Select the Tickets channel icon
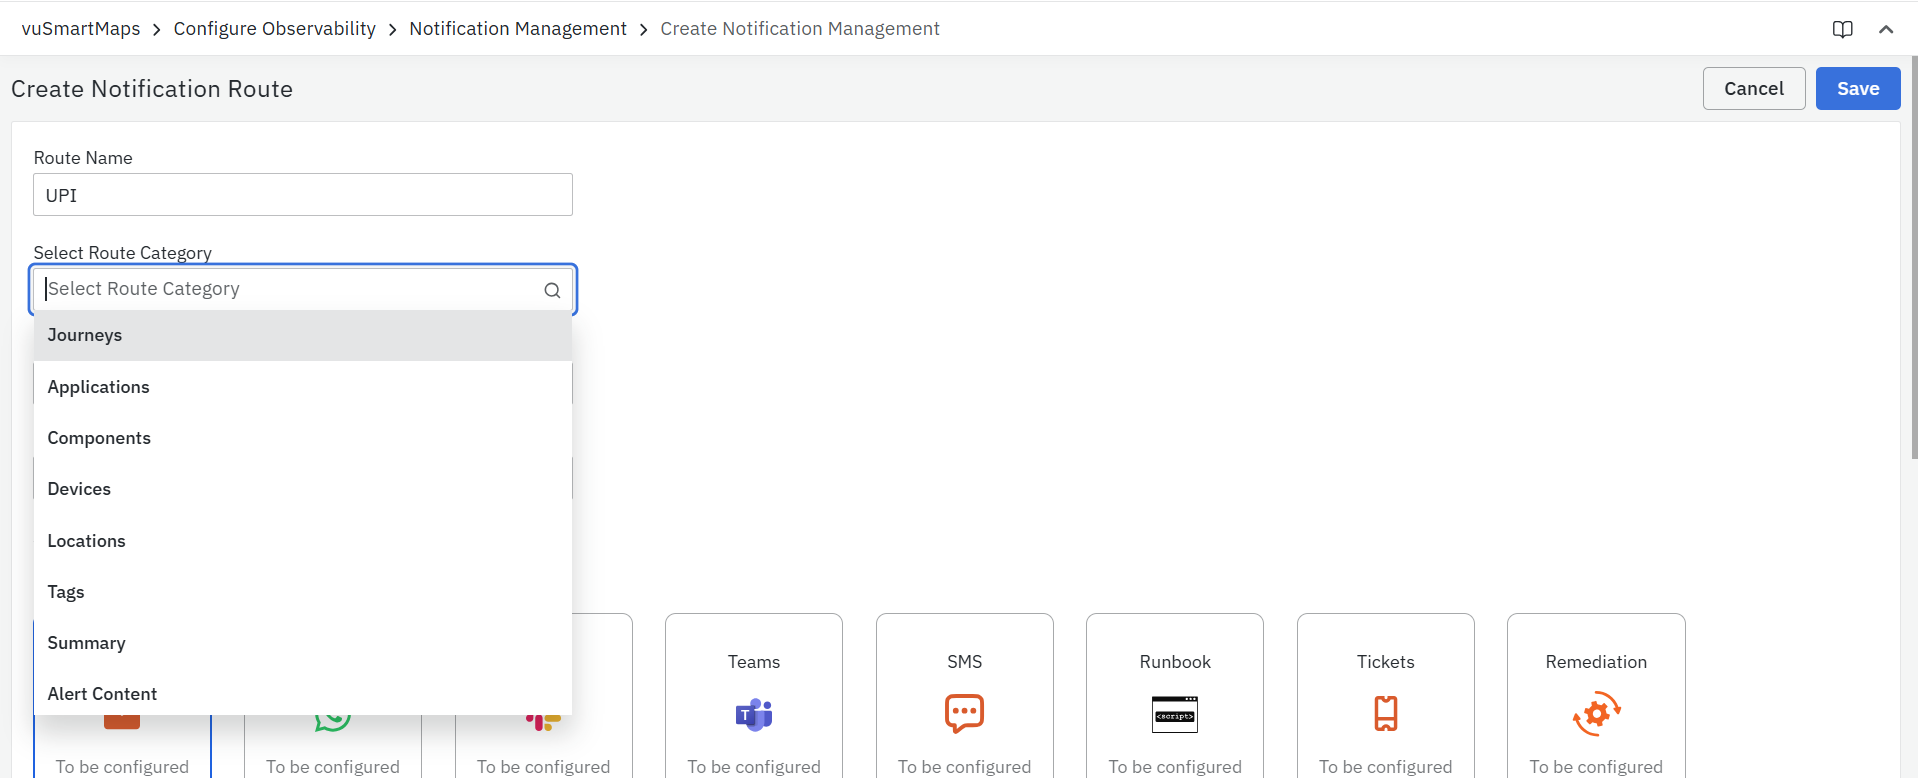Image resolution: width=1918 pixels, height=778 pixels. coord(1385,714)
